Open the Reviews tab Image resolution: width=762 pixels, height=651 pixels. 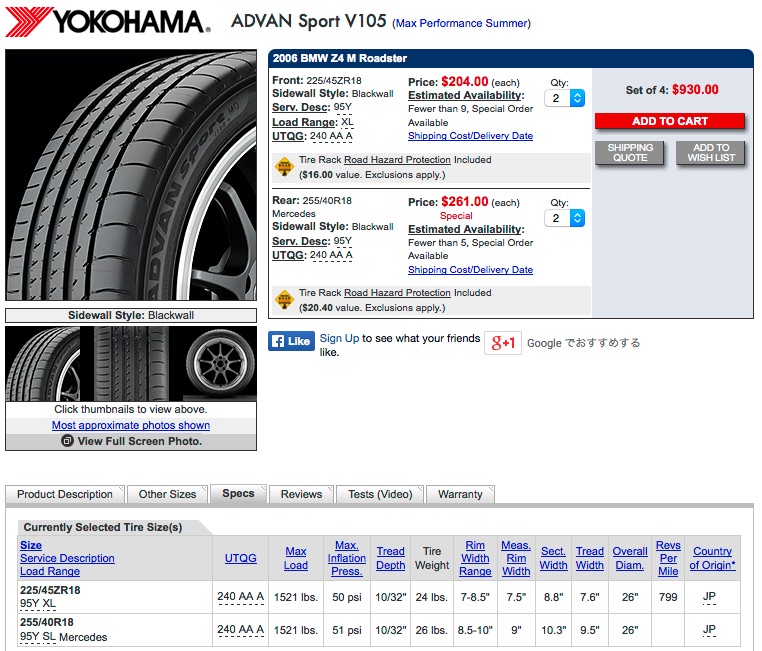[x=301, y=494]
